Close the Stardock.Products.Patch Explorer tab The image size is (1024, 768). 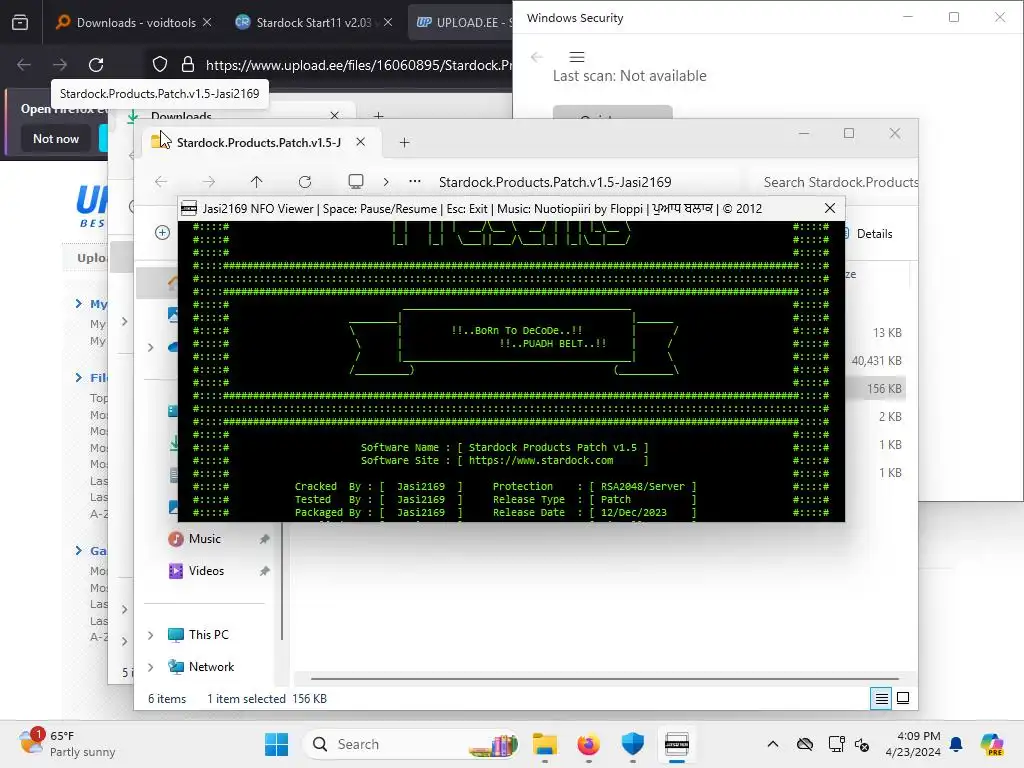360,142
